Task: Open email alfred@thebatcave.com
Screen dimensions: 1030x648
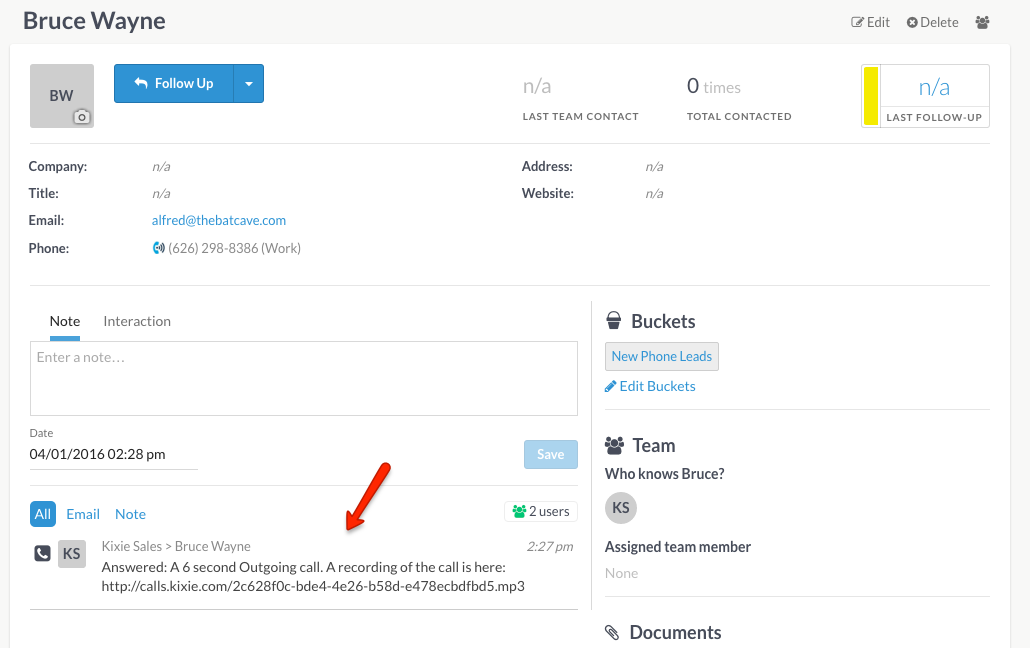Action: point(219,220)
